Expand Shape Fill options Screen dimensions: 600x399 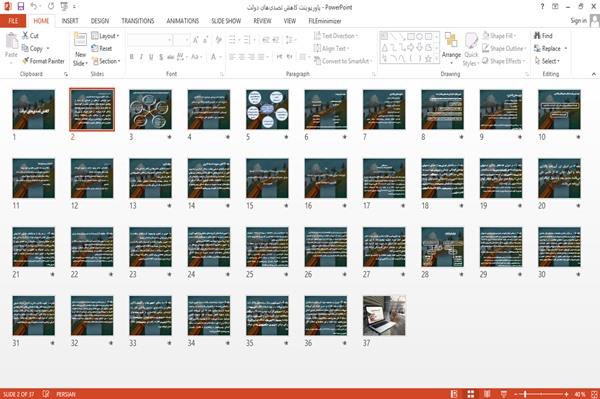(x=499, y=36)
